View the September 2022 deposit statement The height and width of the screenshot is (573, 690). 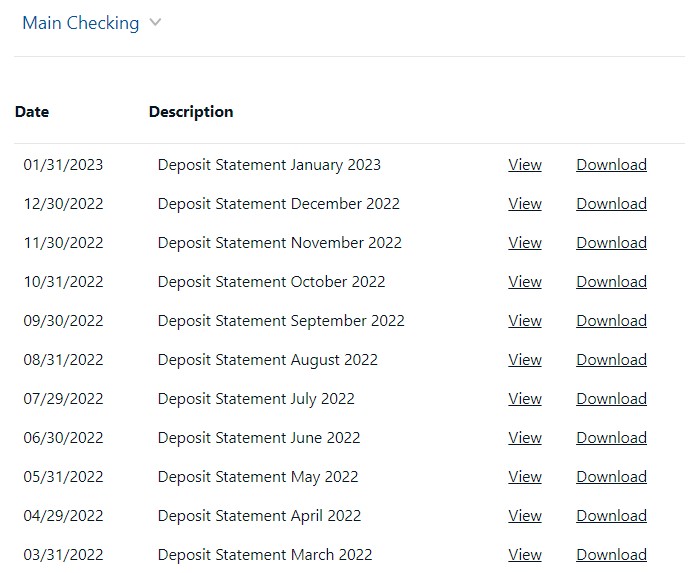525,321
